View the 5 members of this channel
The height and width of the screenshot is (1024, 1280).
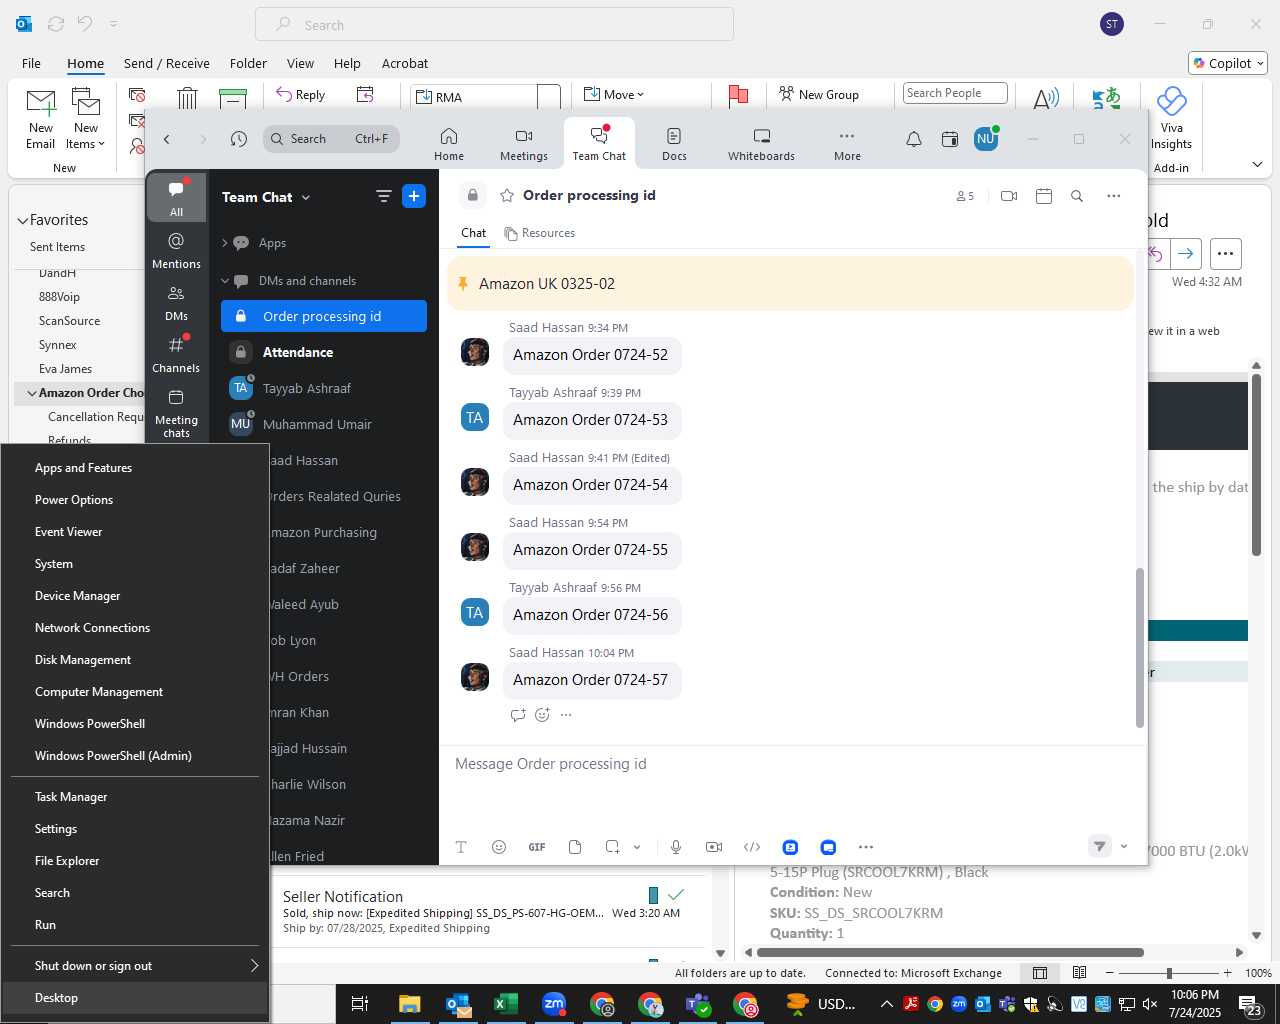(x=965, y=196)
